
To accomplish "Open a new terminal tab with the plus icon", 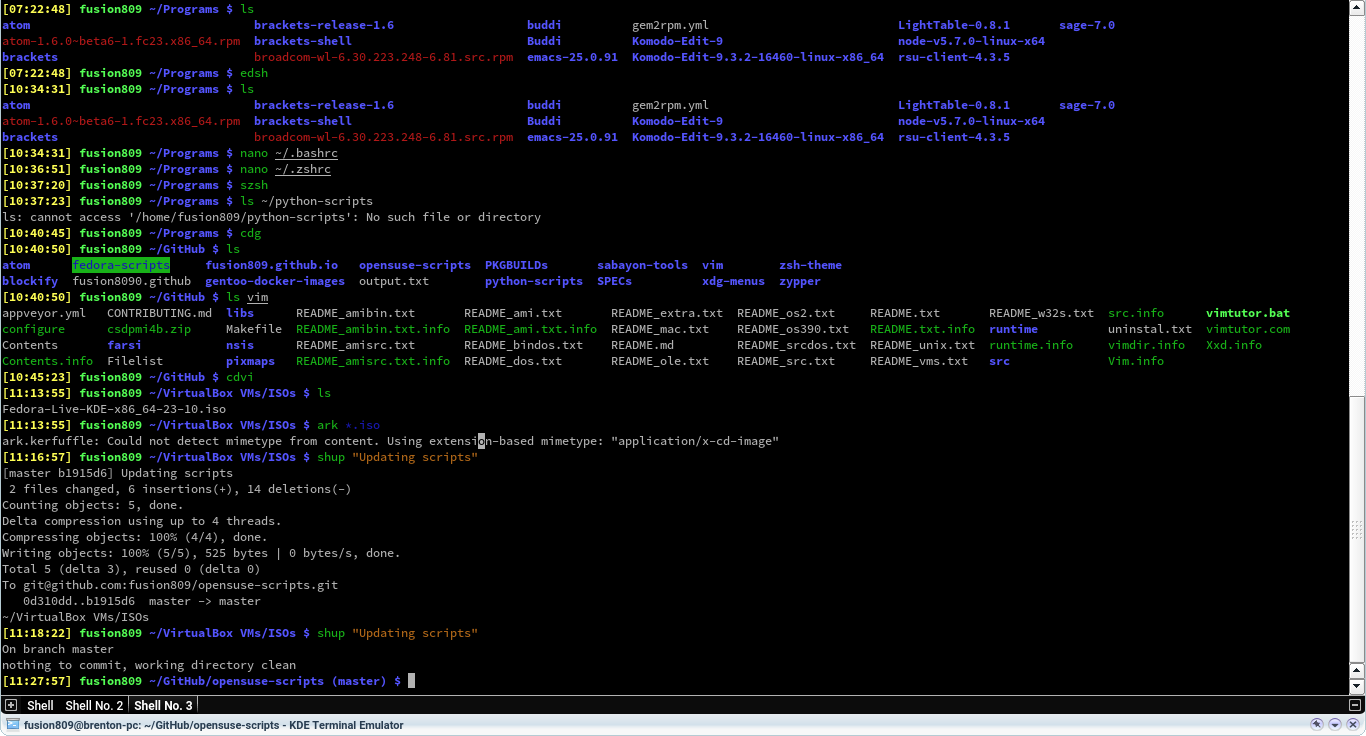I will 11,705.
